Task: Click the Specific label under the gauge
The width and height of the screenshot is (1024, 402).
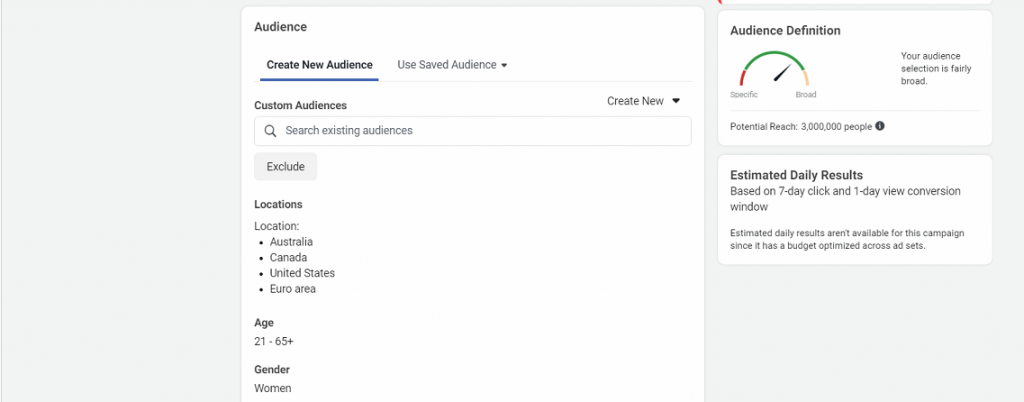Action: click(744, 95)
